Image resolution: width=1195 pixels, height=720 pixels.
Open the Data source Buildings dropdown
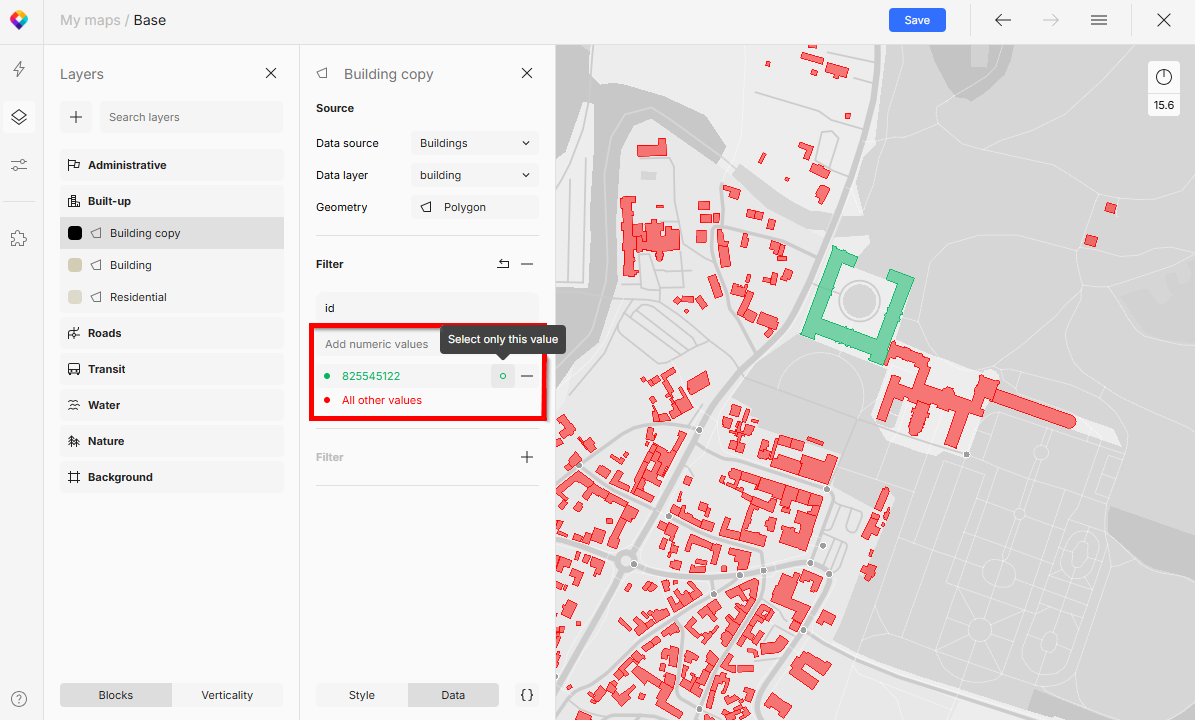(474, 142)
